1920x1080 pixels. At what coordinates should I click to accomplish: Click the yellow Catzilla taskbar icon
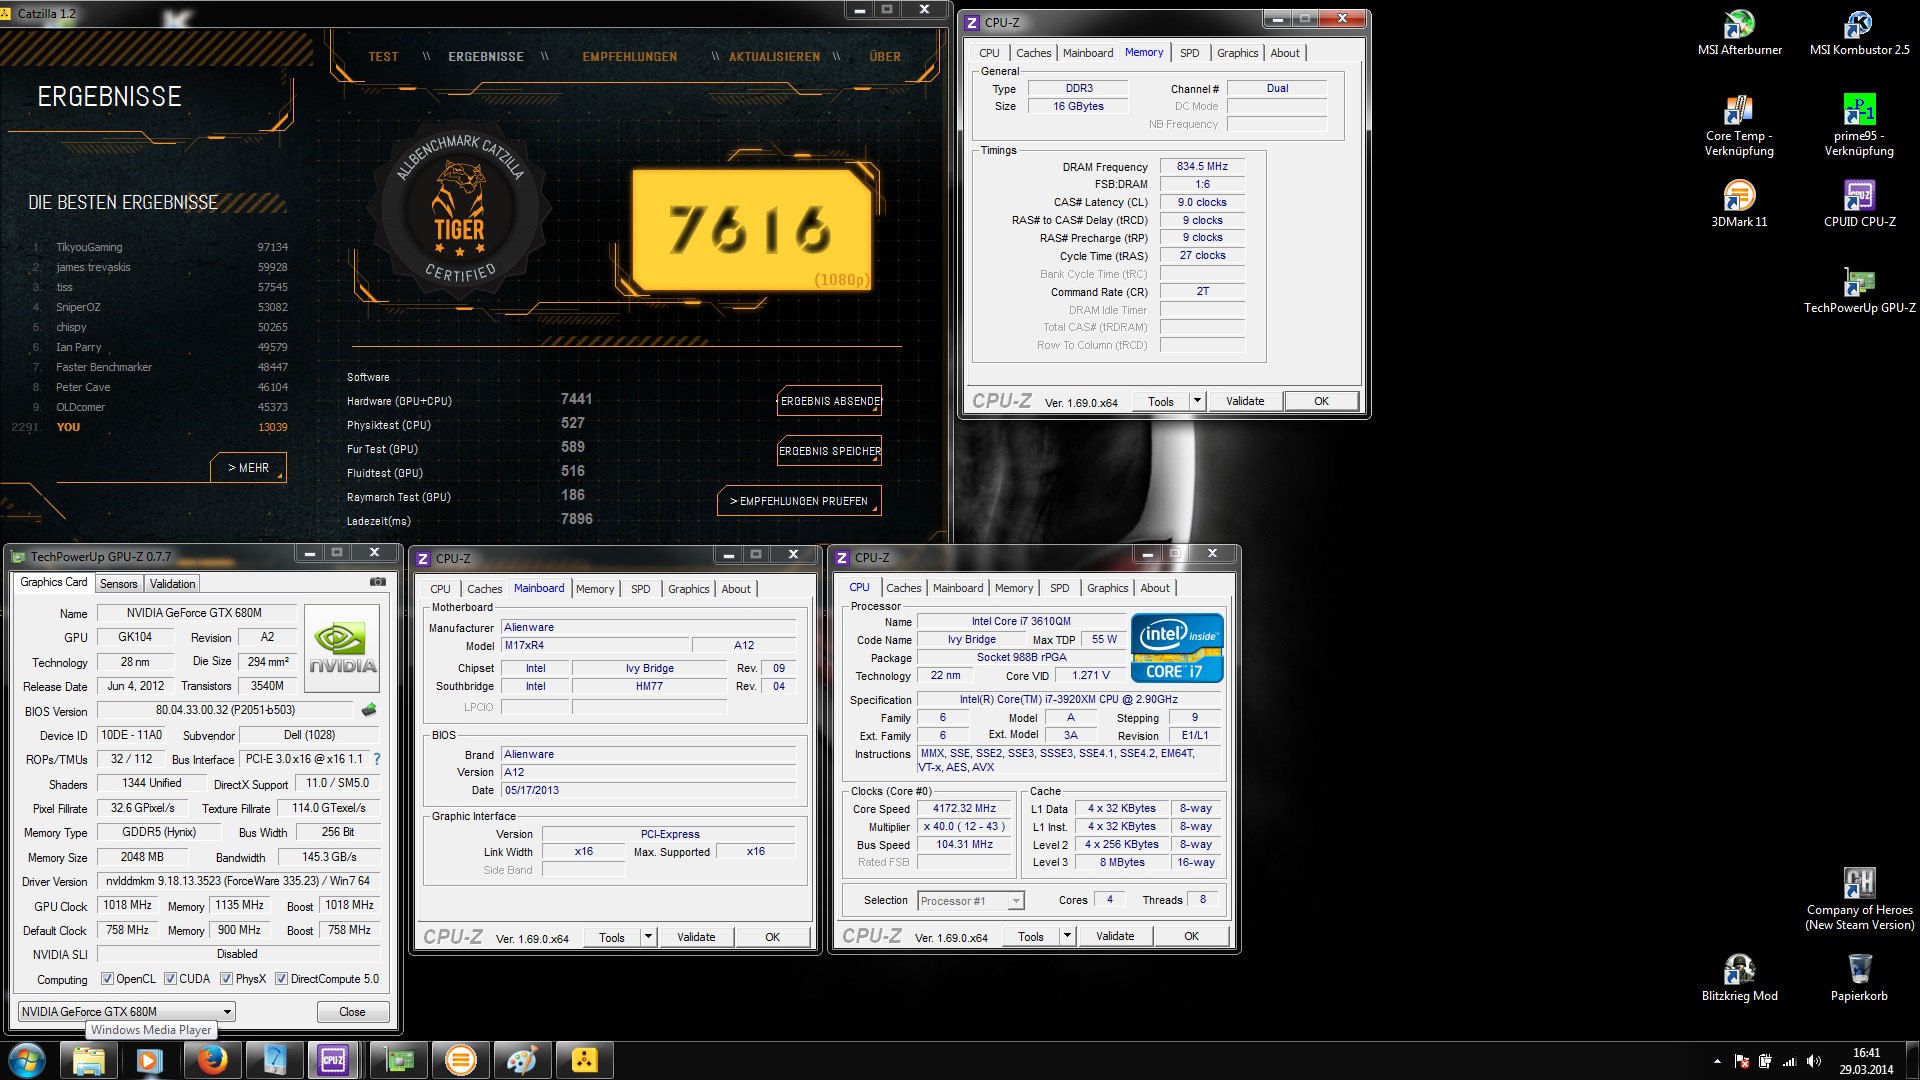[x=584, y=1060]
